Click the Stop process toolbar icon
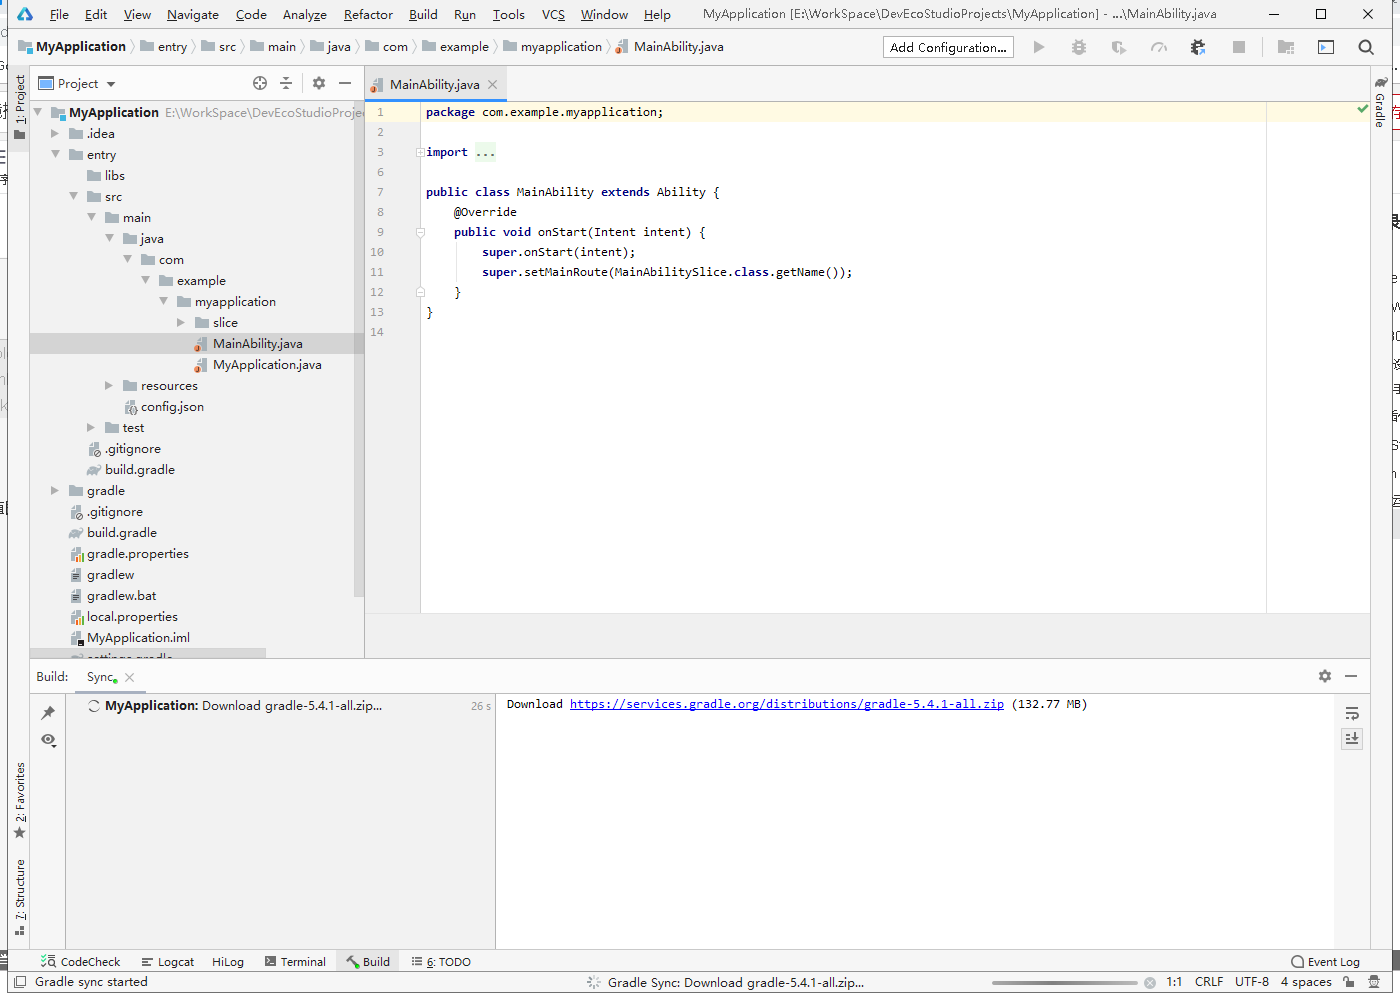The height and width of the screenshot is (1000, 1400). pos(1239,47)
